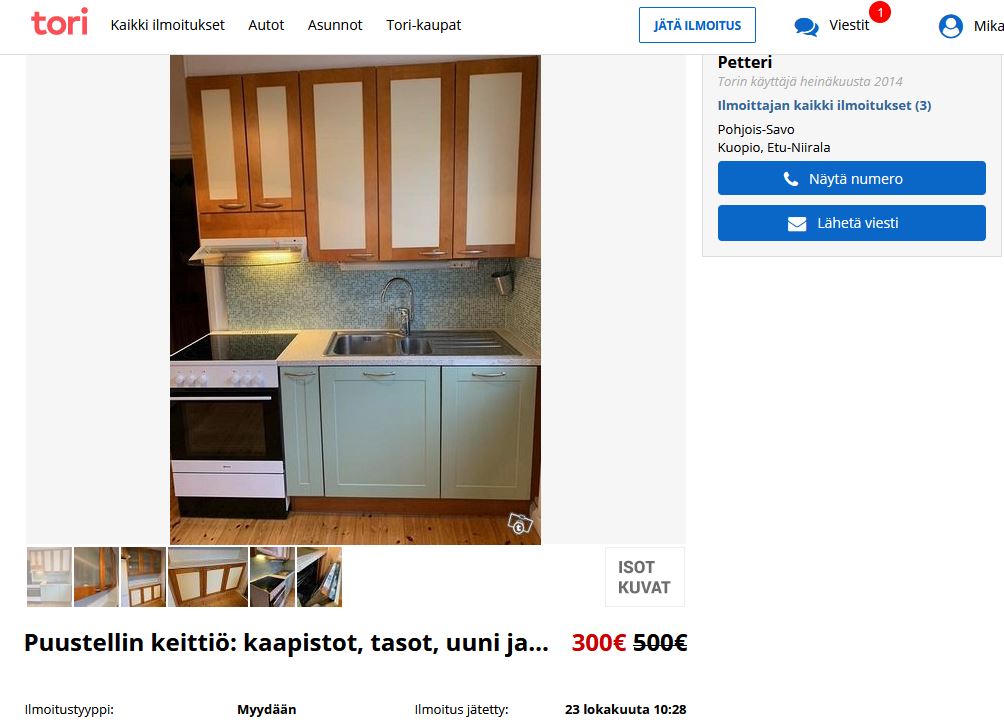Open the Viestit chat bubble icon
1004x728 pixels.
coord(806,27)
